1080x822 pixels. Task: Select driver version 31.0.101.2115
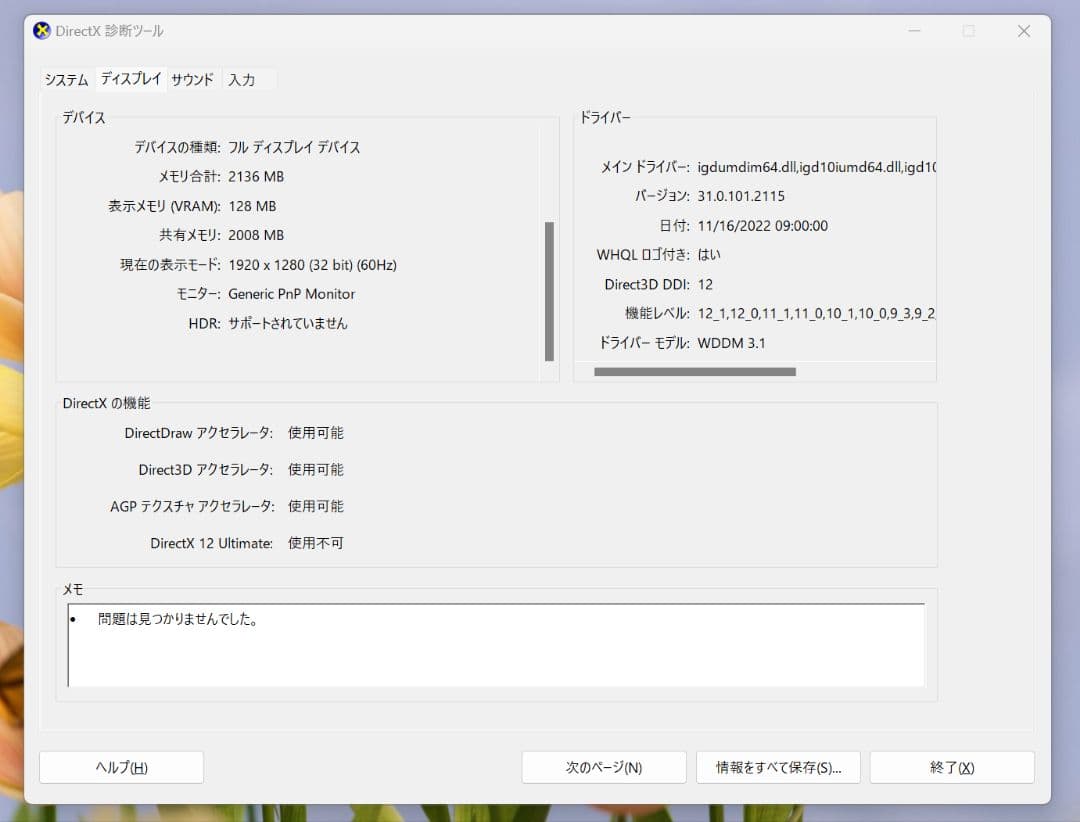pos(741,196)
